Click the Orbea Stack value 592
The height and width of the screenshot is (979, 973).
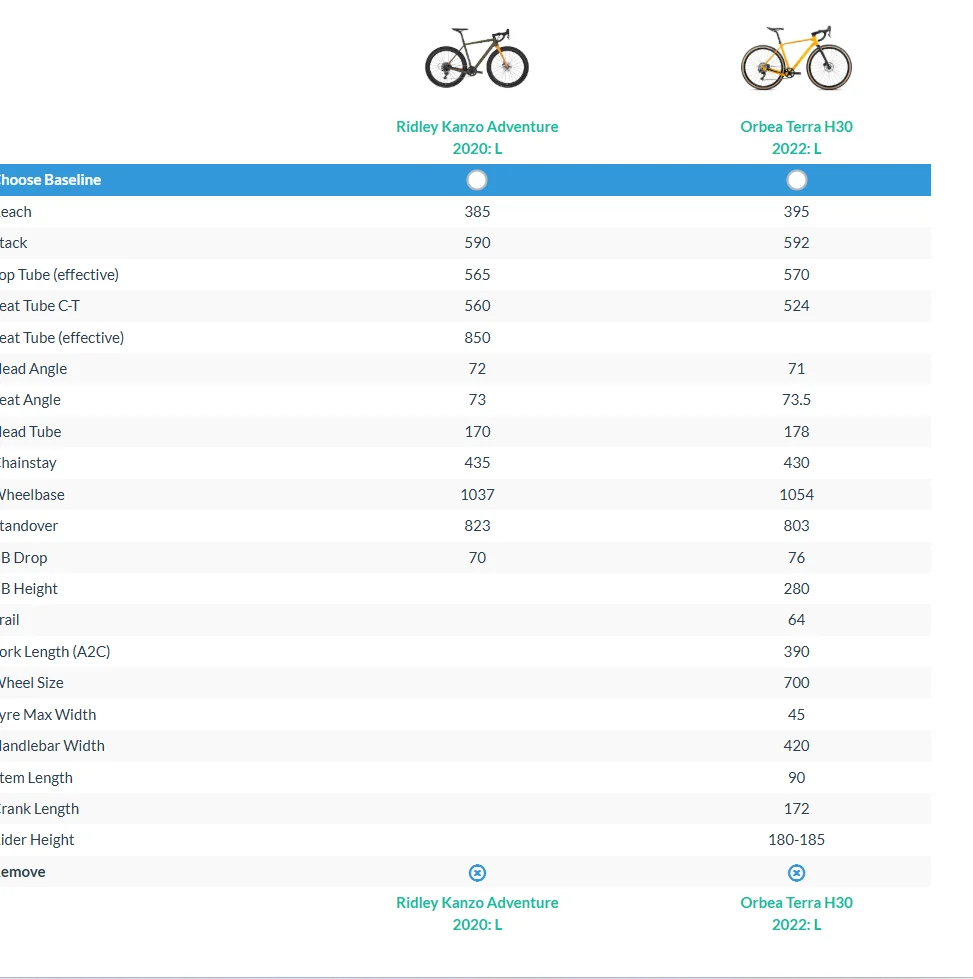click(x=796, y=243)
